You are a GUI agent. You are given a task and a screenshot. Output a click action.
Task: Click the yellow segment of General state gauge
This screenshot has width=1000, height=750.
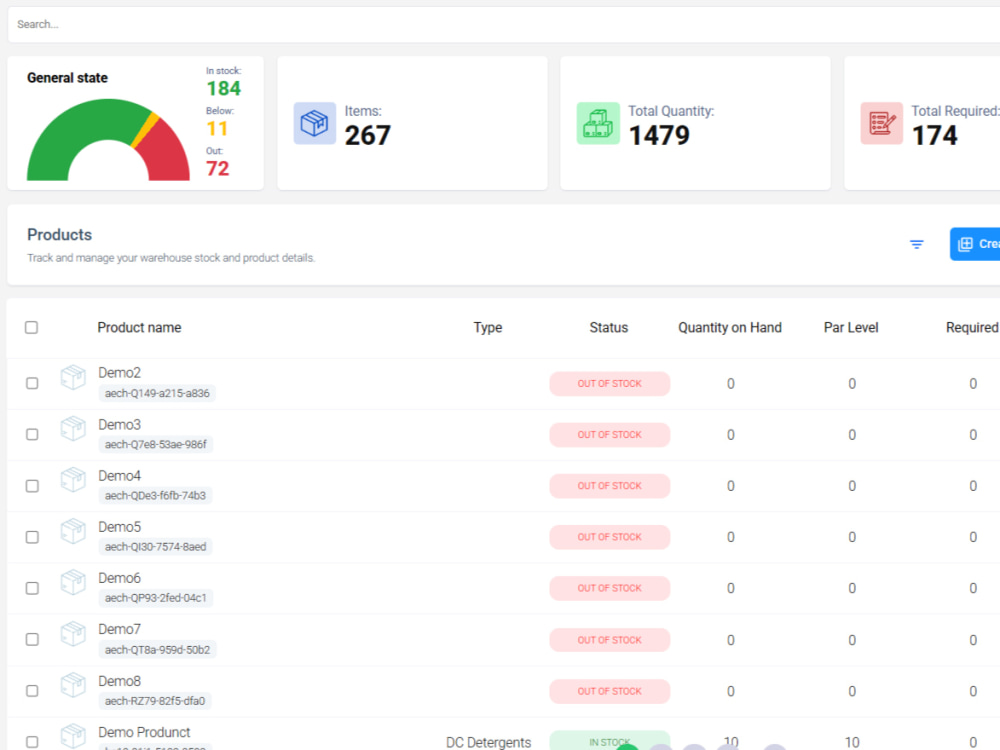tap(145, 129)
